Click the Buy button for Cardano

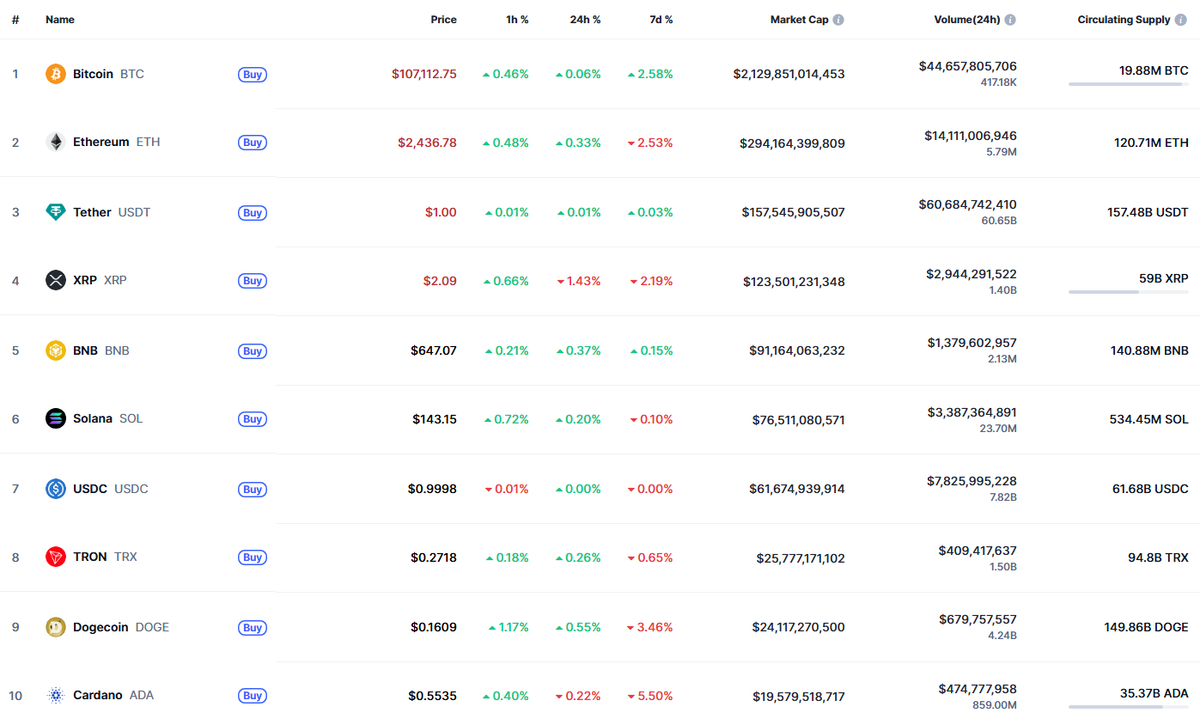pyautogui.click(x=252, y=695)
